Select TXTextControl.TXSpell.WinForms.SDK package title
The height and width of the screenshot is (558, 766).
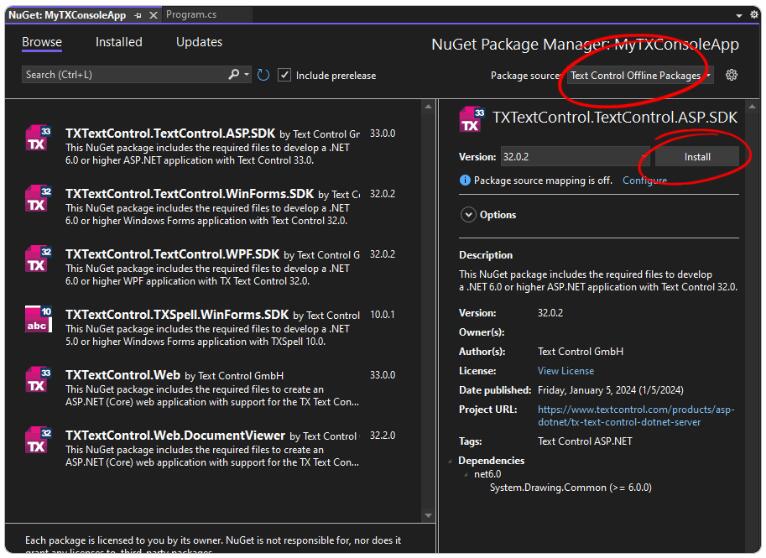click(177, 315)
